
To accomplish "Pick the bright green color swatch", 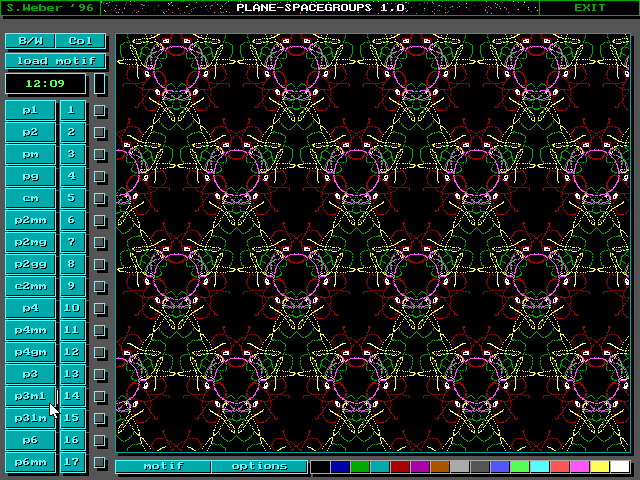I will tap(520, 467).
